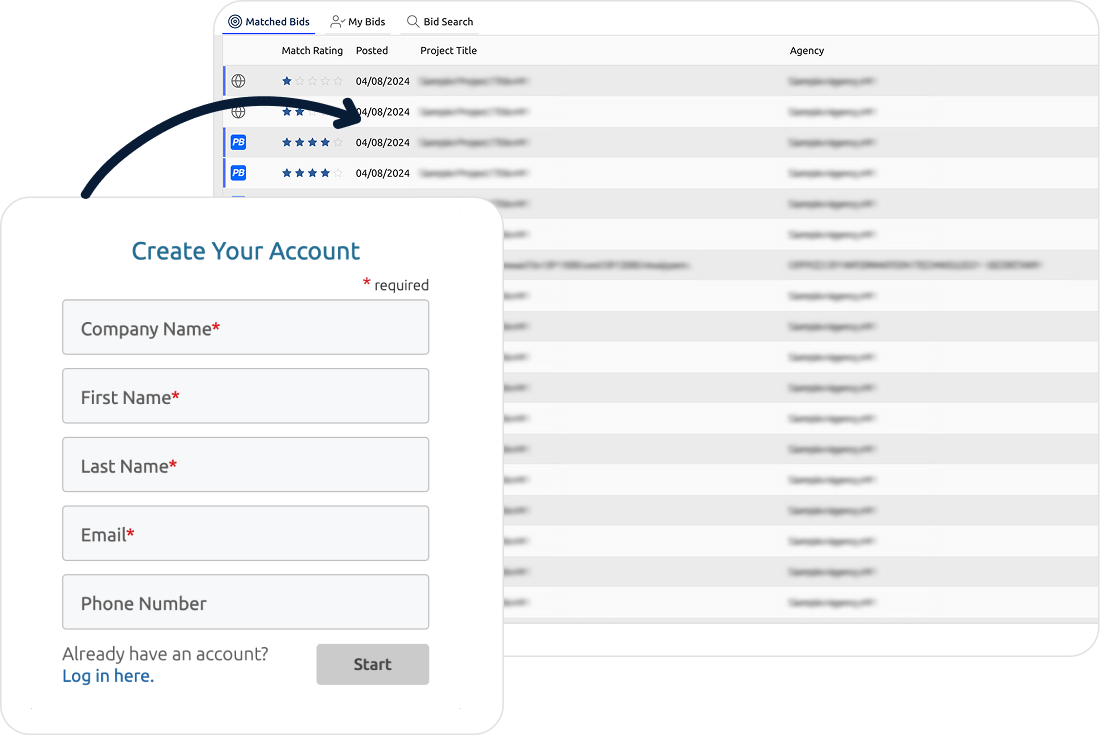This screenshot has width=1100, height=735.
Task: Focus the First Name input field
Action: [246, 396]
